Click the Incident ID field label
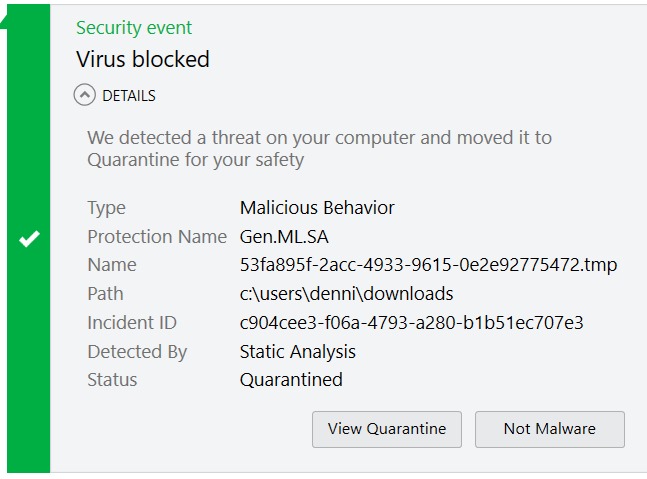 coord(132,323)
